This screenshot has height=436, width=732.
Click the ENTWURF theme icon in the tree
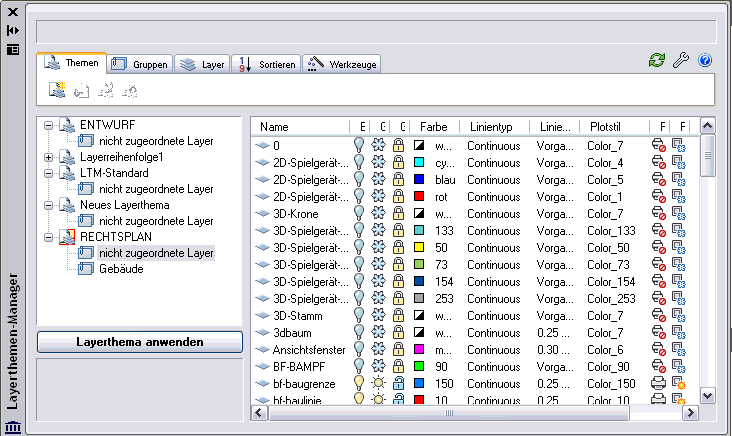[67, 125]
